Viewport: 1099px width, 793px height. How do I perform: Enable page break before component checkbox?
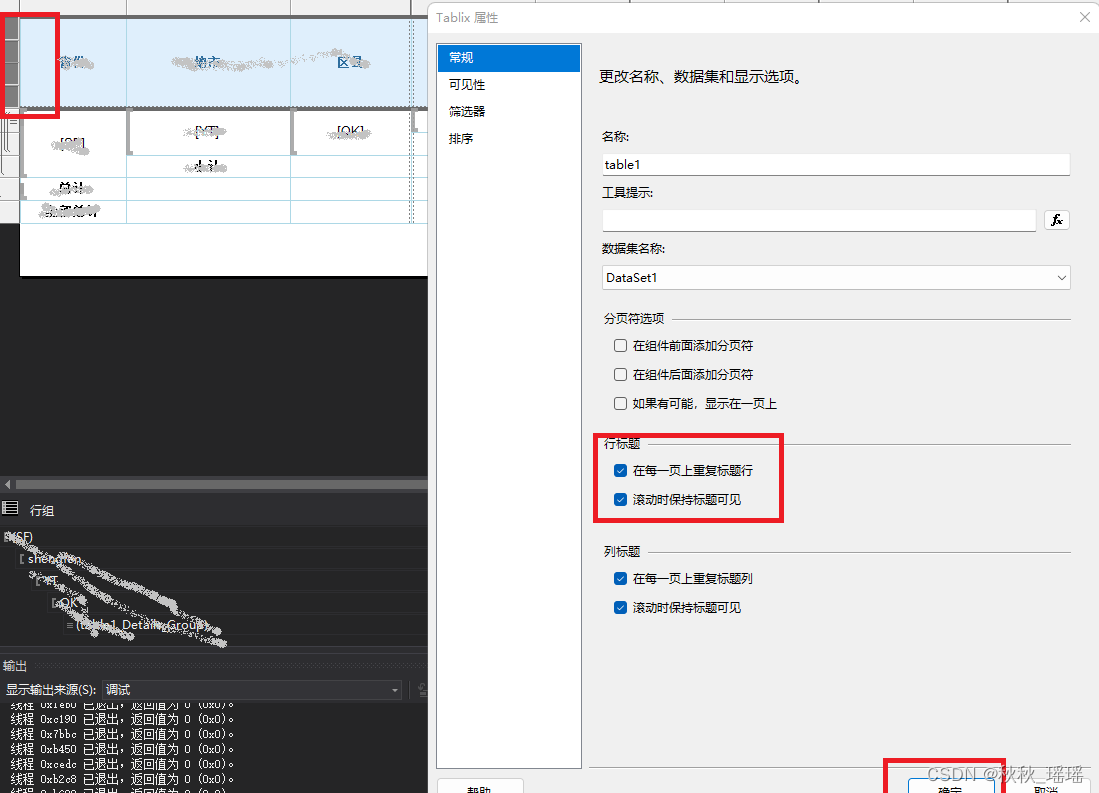pos(620,346)
